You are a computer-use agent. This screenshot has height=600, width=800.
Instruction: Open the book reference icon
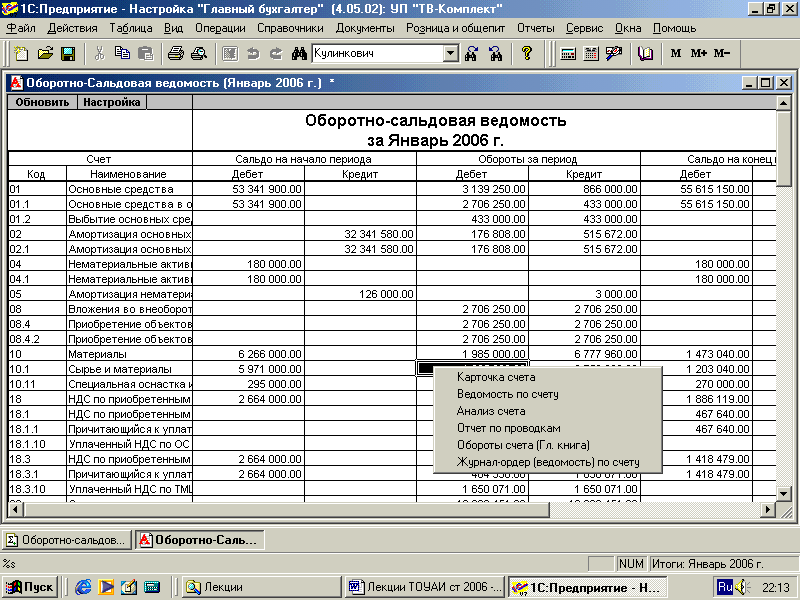pyautogui.click(x=645, y=53)
